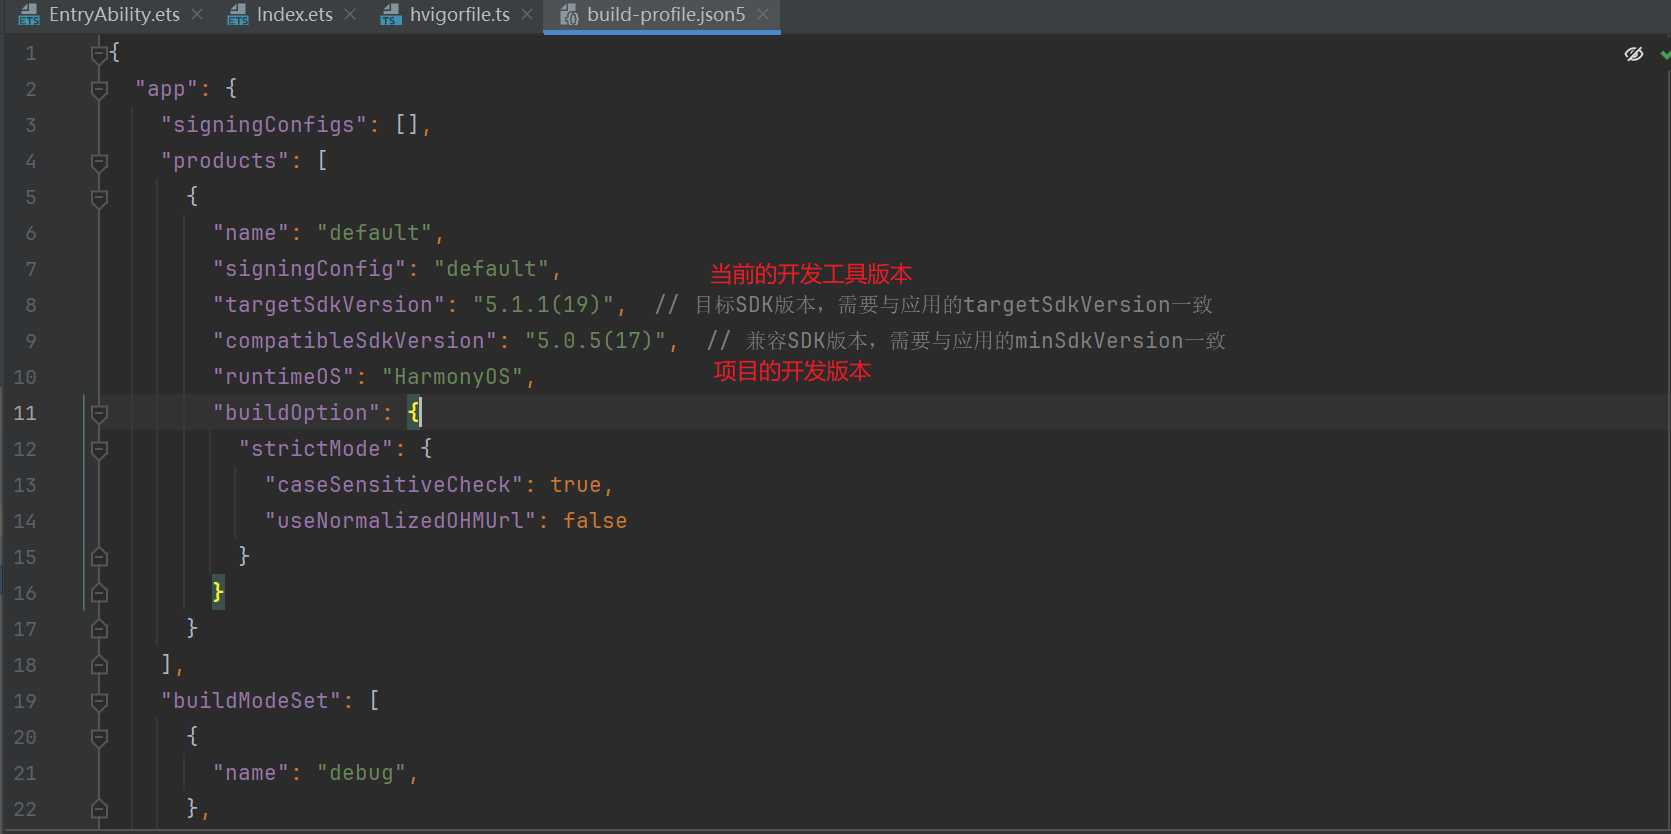Click the build-profile.json5 file icon

569,15
